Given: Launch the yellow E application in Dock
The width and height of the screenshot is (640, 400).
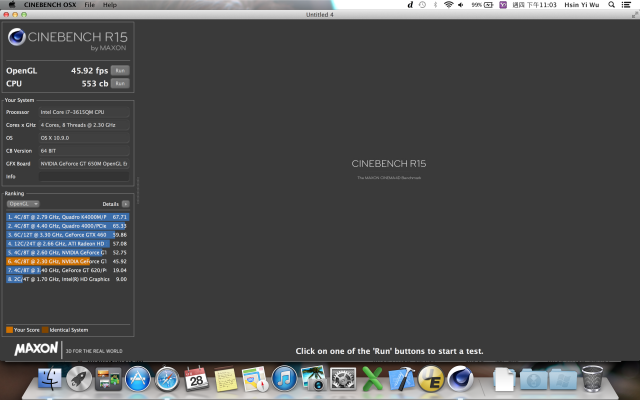Looking at the screenshot, I should point(431,378).
